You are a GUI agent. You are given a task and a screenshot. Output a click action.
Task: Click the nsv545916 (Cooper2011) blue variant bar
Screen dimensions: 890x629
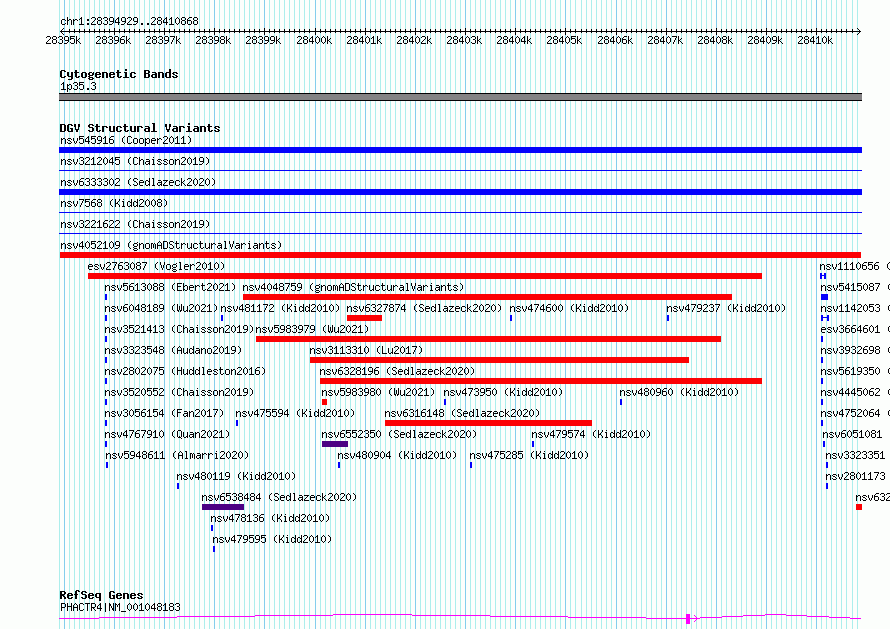[x=460, y=150]
